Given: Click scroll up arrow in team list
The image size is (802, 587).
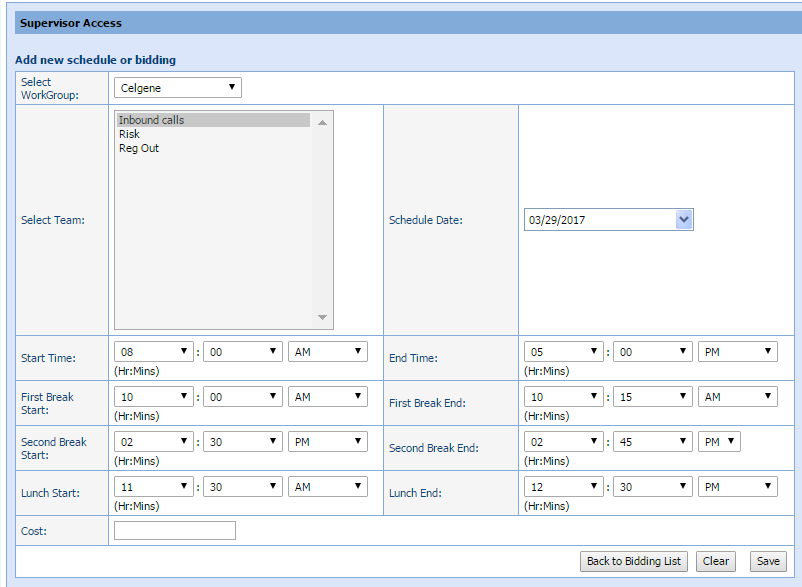Looking at the screenshot, I should pos(322,122).
